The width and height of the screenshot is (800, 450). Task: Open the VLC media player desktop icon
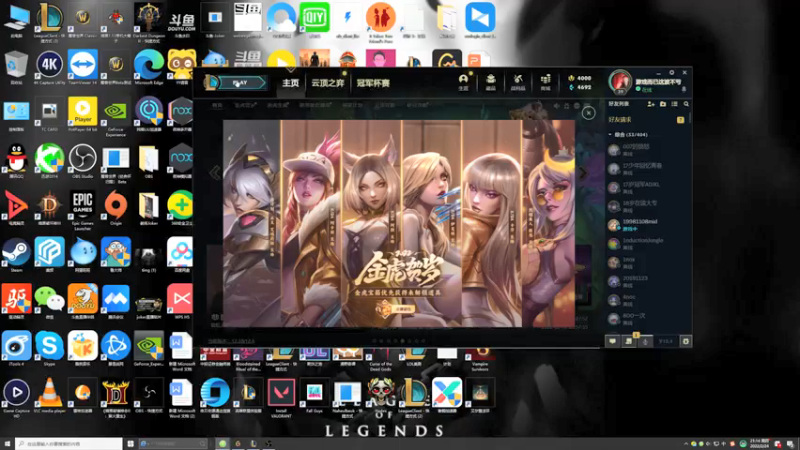pos(49,396)
